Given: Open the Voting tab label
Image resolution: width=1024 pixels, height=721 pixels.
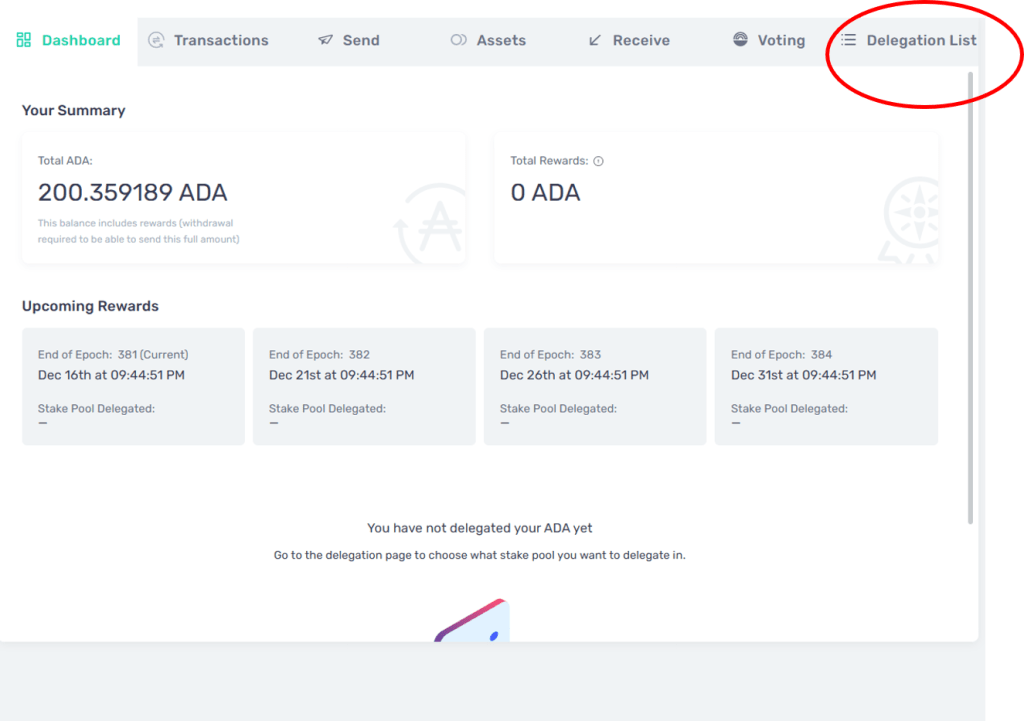Looking at the screenshot, I should pyautogui.click(x=781, y=41).
